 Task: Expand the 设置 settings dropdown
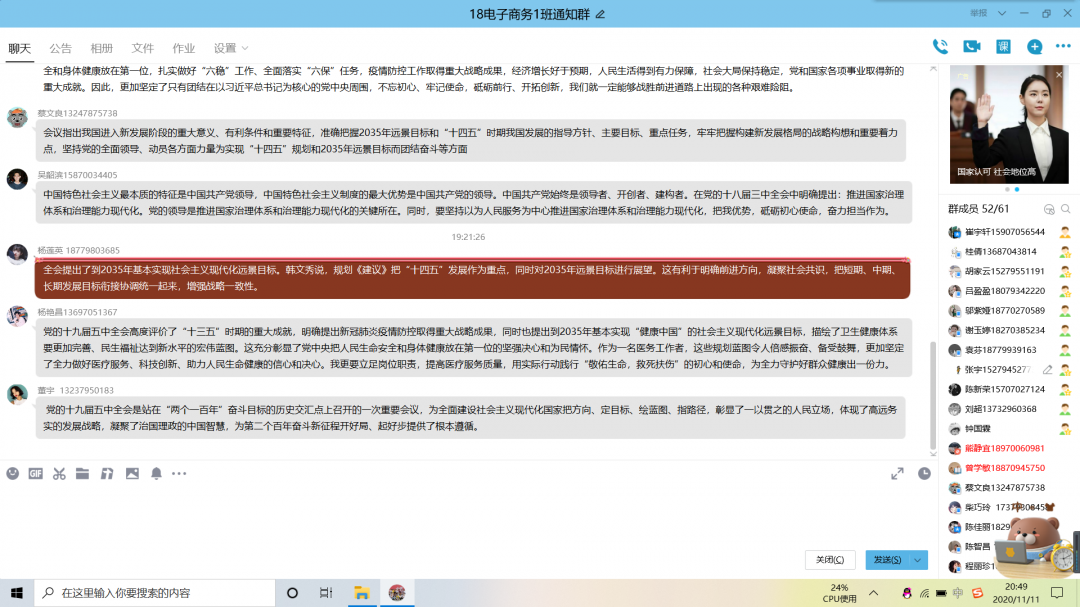tap(230, 48)
